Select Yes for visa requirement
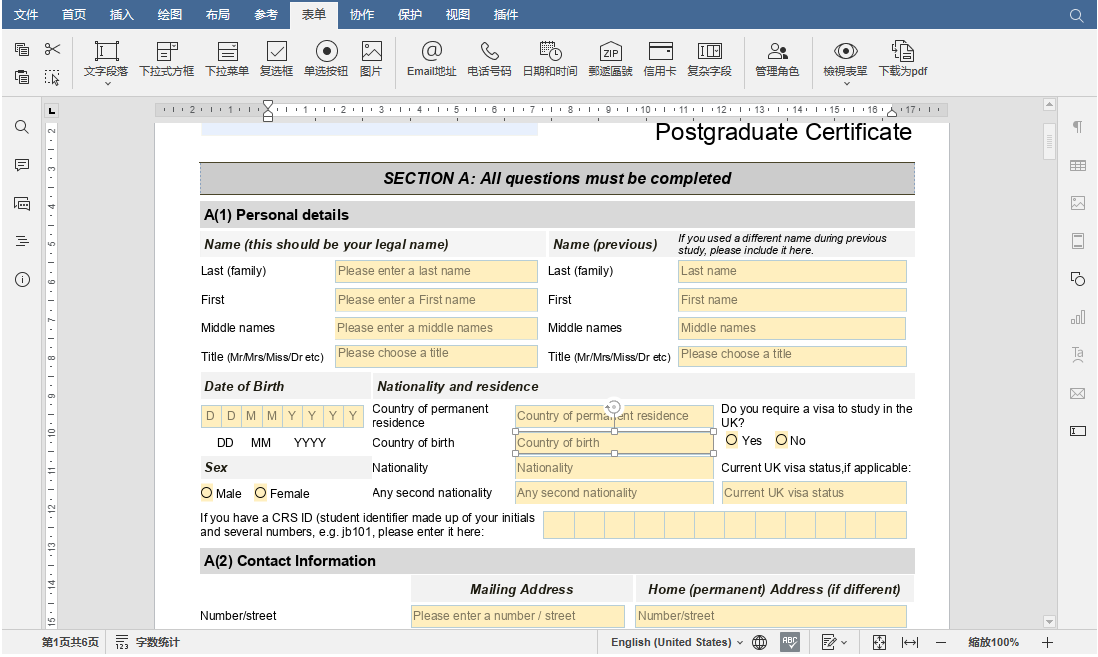Viewport: 1098px width, 657px height. tap(732, 440)
